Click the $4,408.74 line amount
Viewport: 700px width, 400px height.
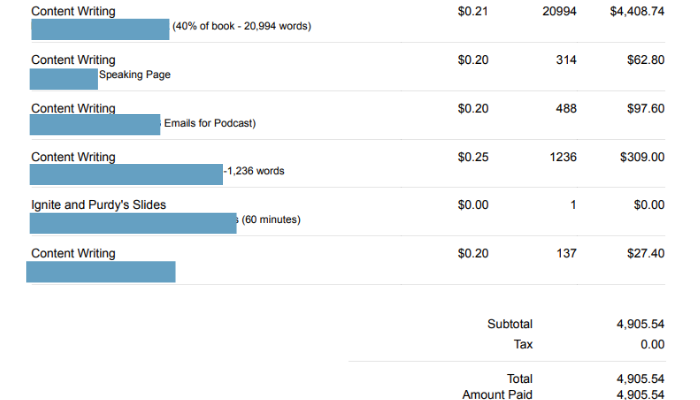click(x=637, y=12)
